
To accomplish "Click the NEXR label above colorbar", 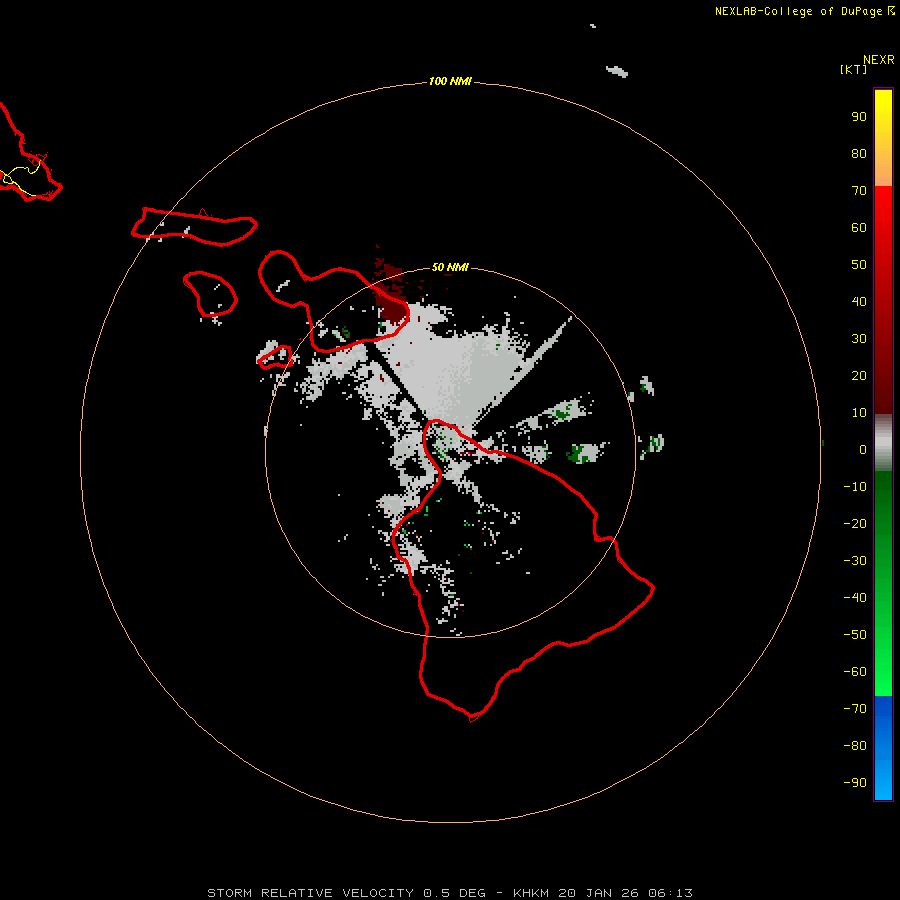I will pyautogui.click(x=879, y=60).
